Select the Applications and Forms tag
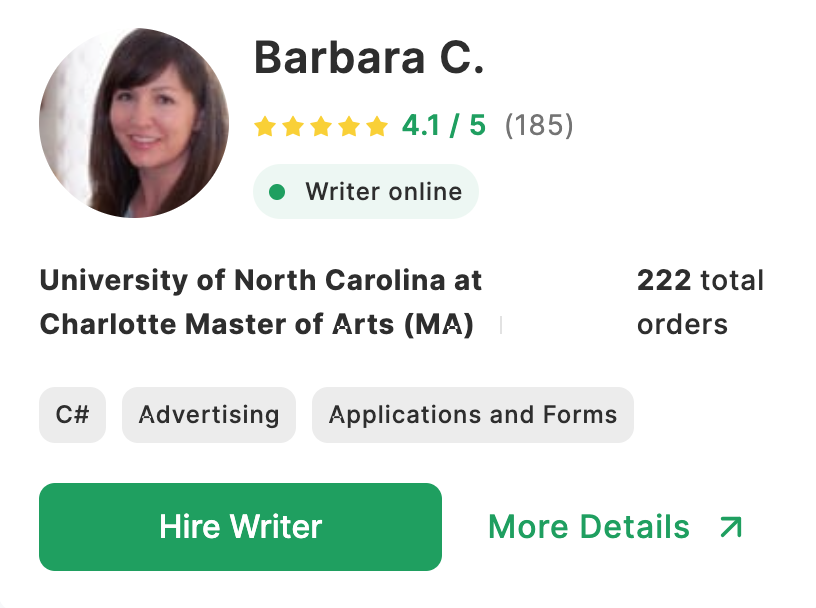816x608 pixels. pyautogui.click(x=473, y=414)
